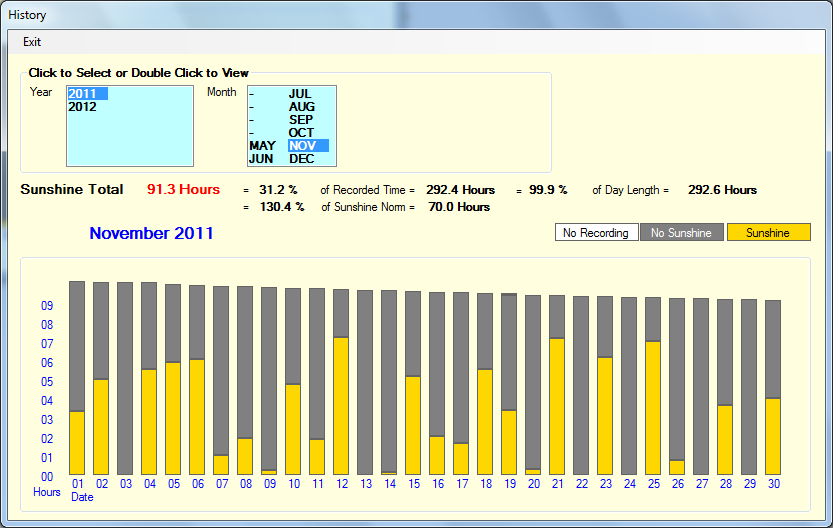The image size is (833, 528).
Task: Select year 2011 in Year list
Action: pyautogui.click(x=83, y=94)
